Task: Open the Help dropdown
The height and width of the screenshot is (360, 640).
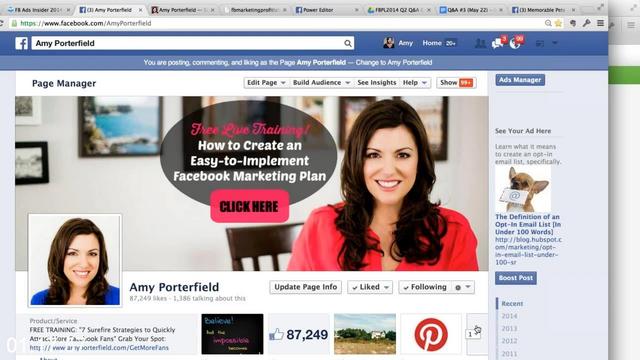Action: tap(415, 83)
